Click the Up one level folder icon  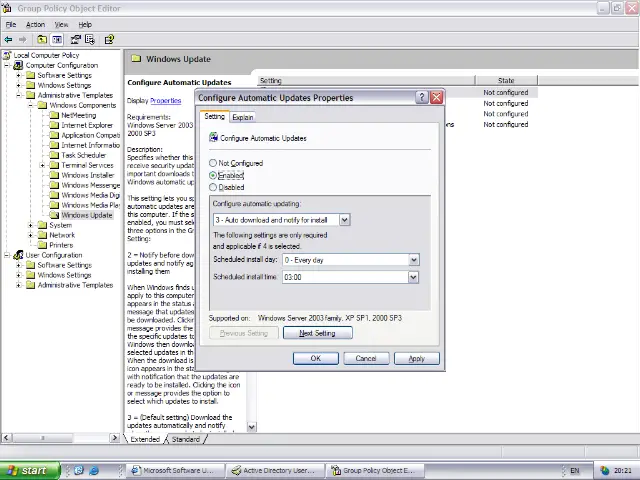pyautogui.click(x=42, y=39)
